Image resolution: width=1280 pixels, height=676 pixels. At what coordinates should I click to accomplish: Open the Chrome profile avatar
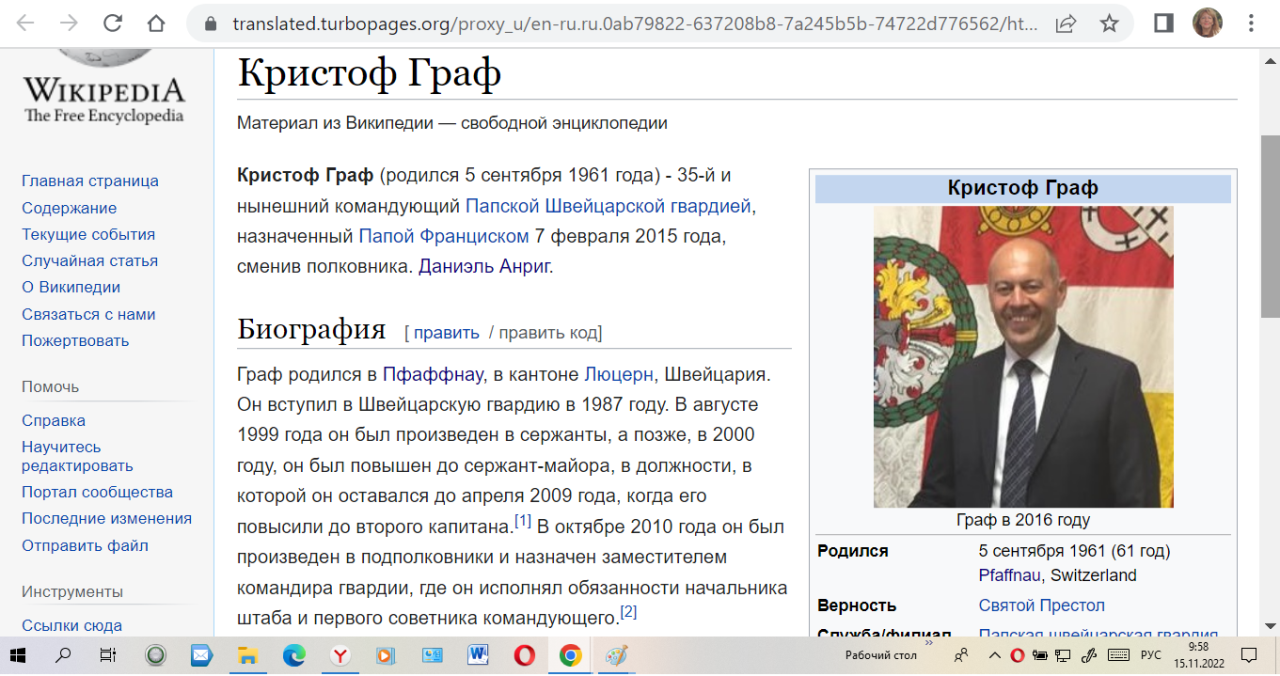pos(1207,23)
